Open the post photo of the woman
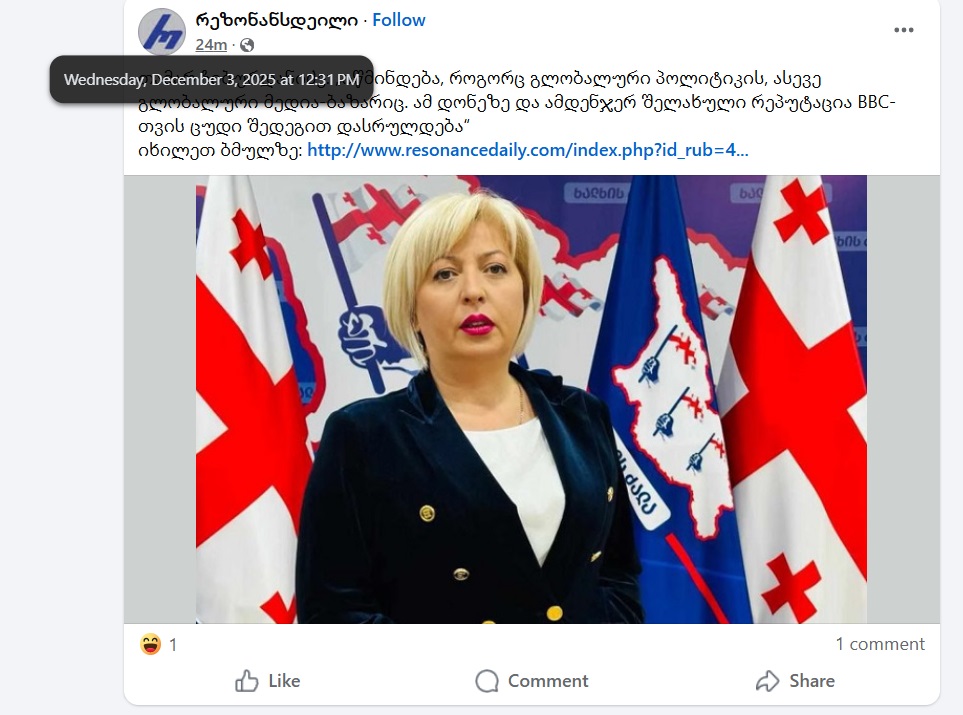 [x=531, y=399]
